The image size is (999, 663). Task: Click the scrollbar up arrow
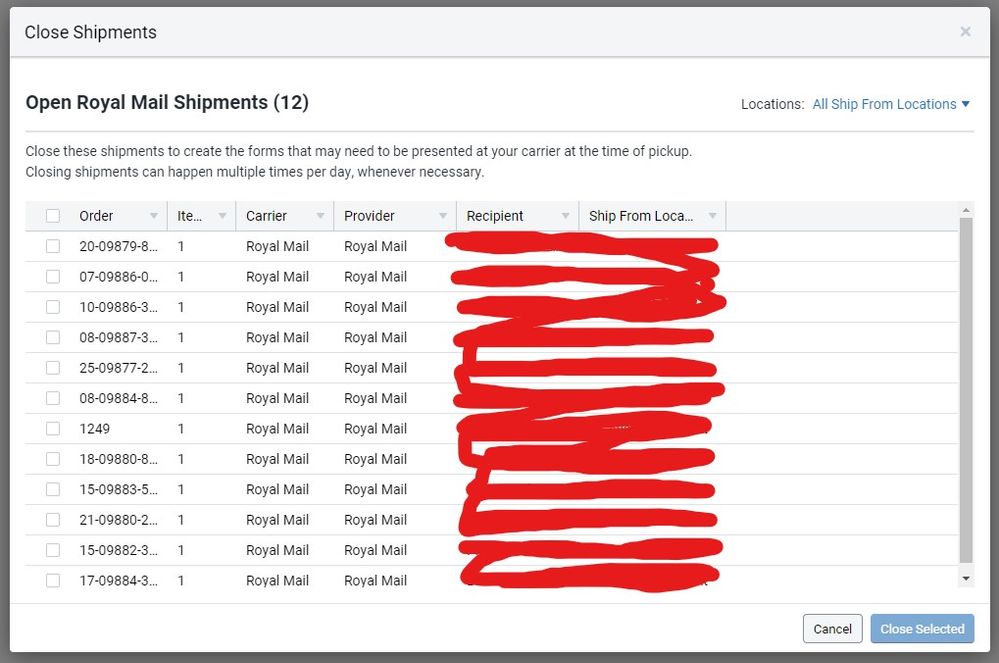click(965, 210)
